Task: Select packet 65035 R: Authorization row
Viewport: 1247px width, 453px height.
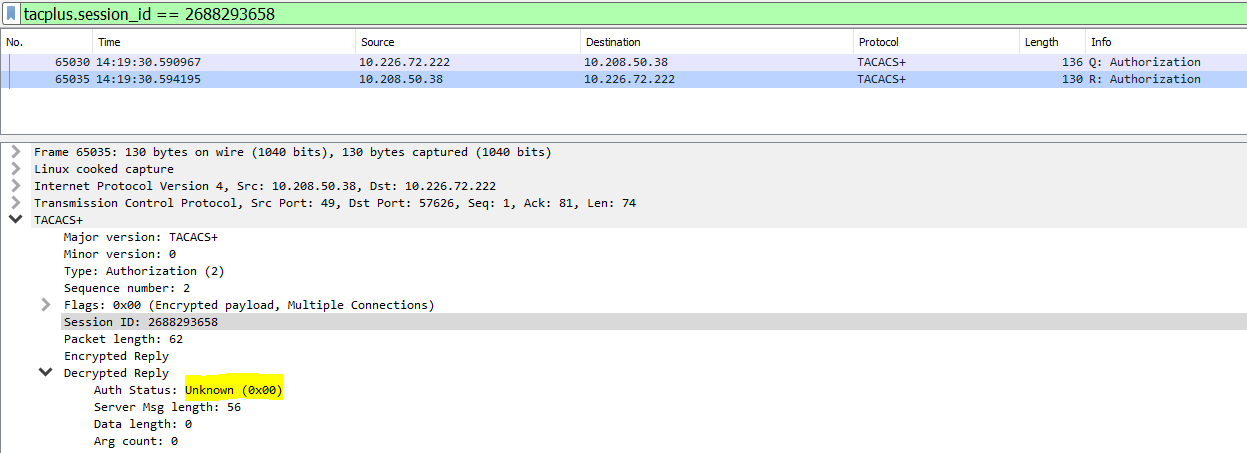Action: click(623, 79)
